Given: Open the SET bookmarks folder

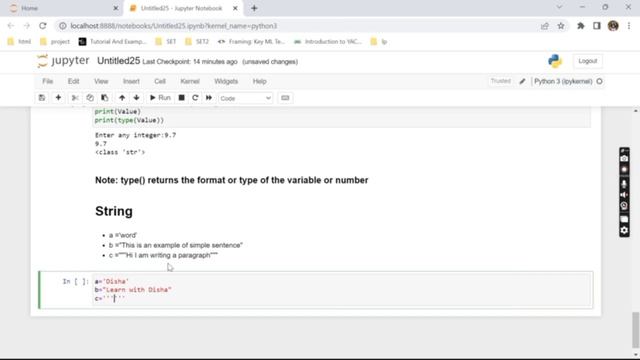Looking at the screenshot, I should (x=166, y=42).
